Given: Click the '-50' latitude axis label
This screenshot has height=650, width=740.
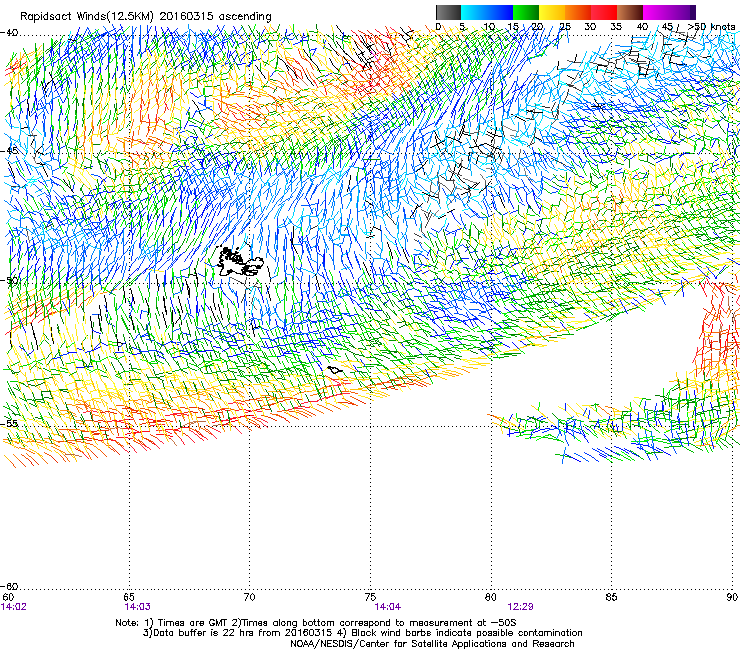Looking at the screenshot, I should click(9, 280).
